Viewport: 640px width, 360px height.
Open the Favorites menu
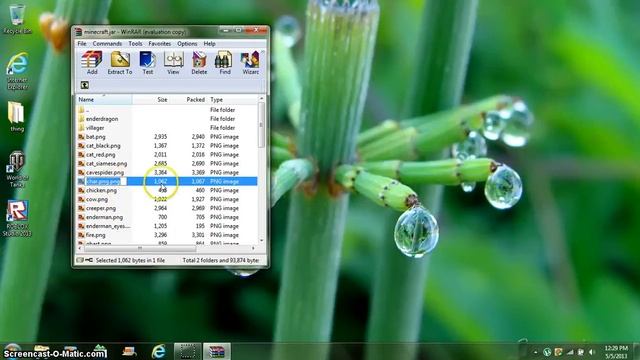coord(160,44)
